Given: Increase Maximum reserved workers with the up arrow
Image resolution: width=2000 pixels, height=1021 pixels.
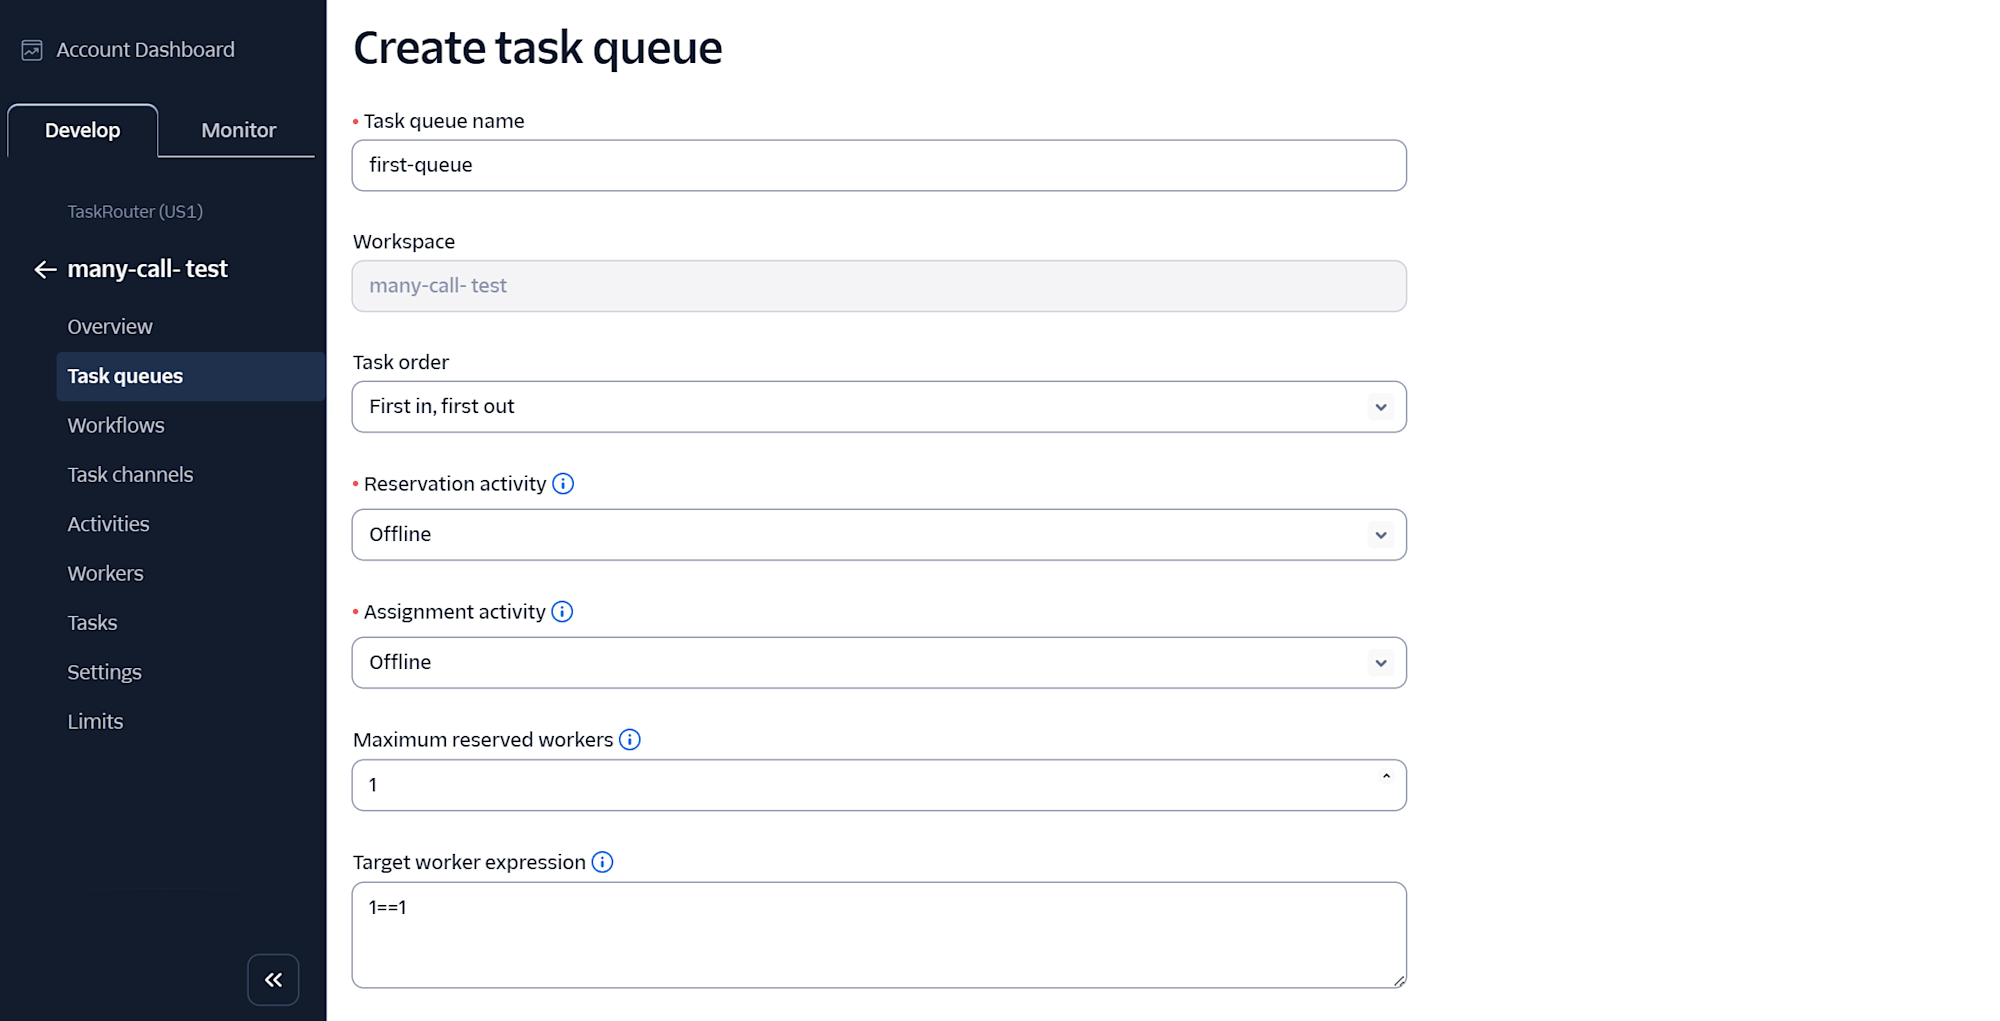Looking at the screenshot, I should 1386,776.
